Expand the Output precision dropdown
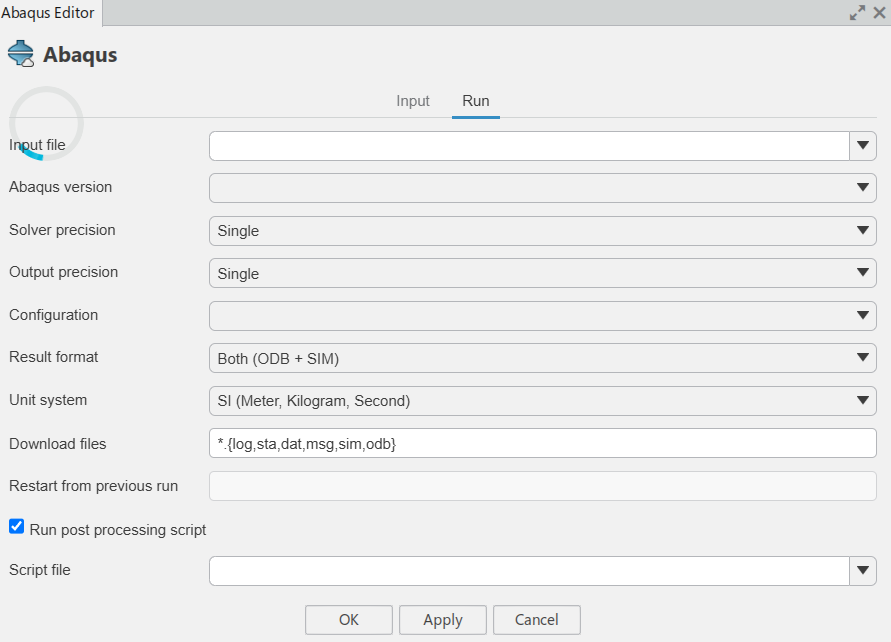The image size is (891, 642). 542,273
